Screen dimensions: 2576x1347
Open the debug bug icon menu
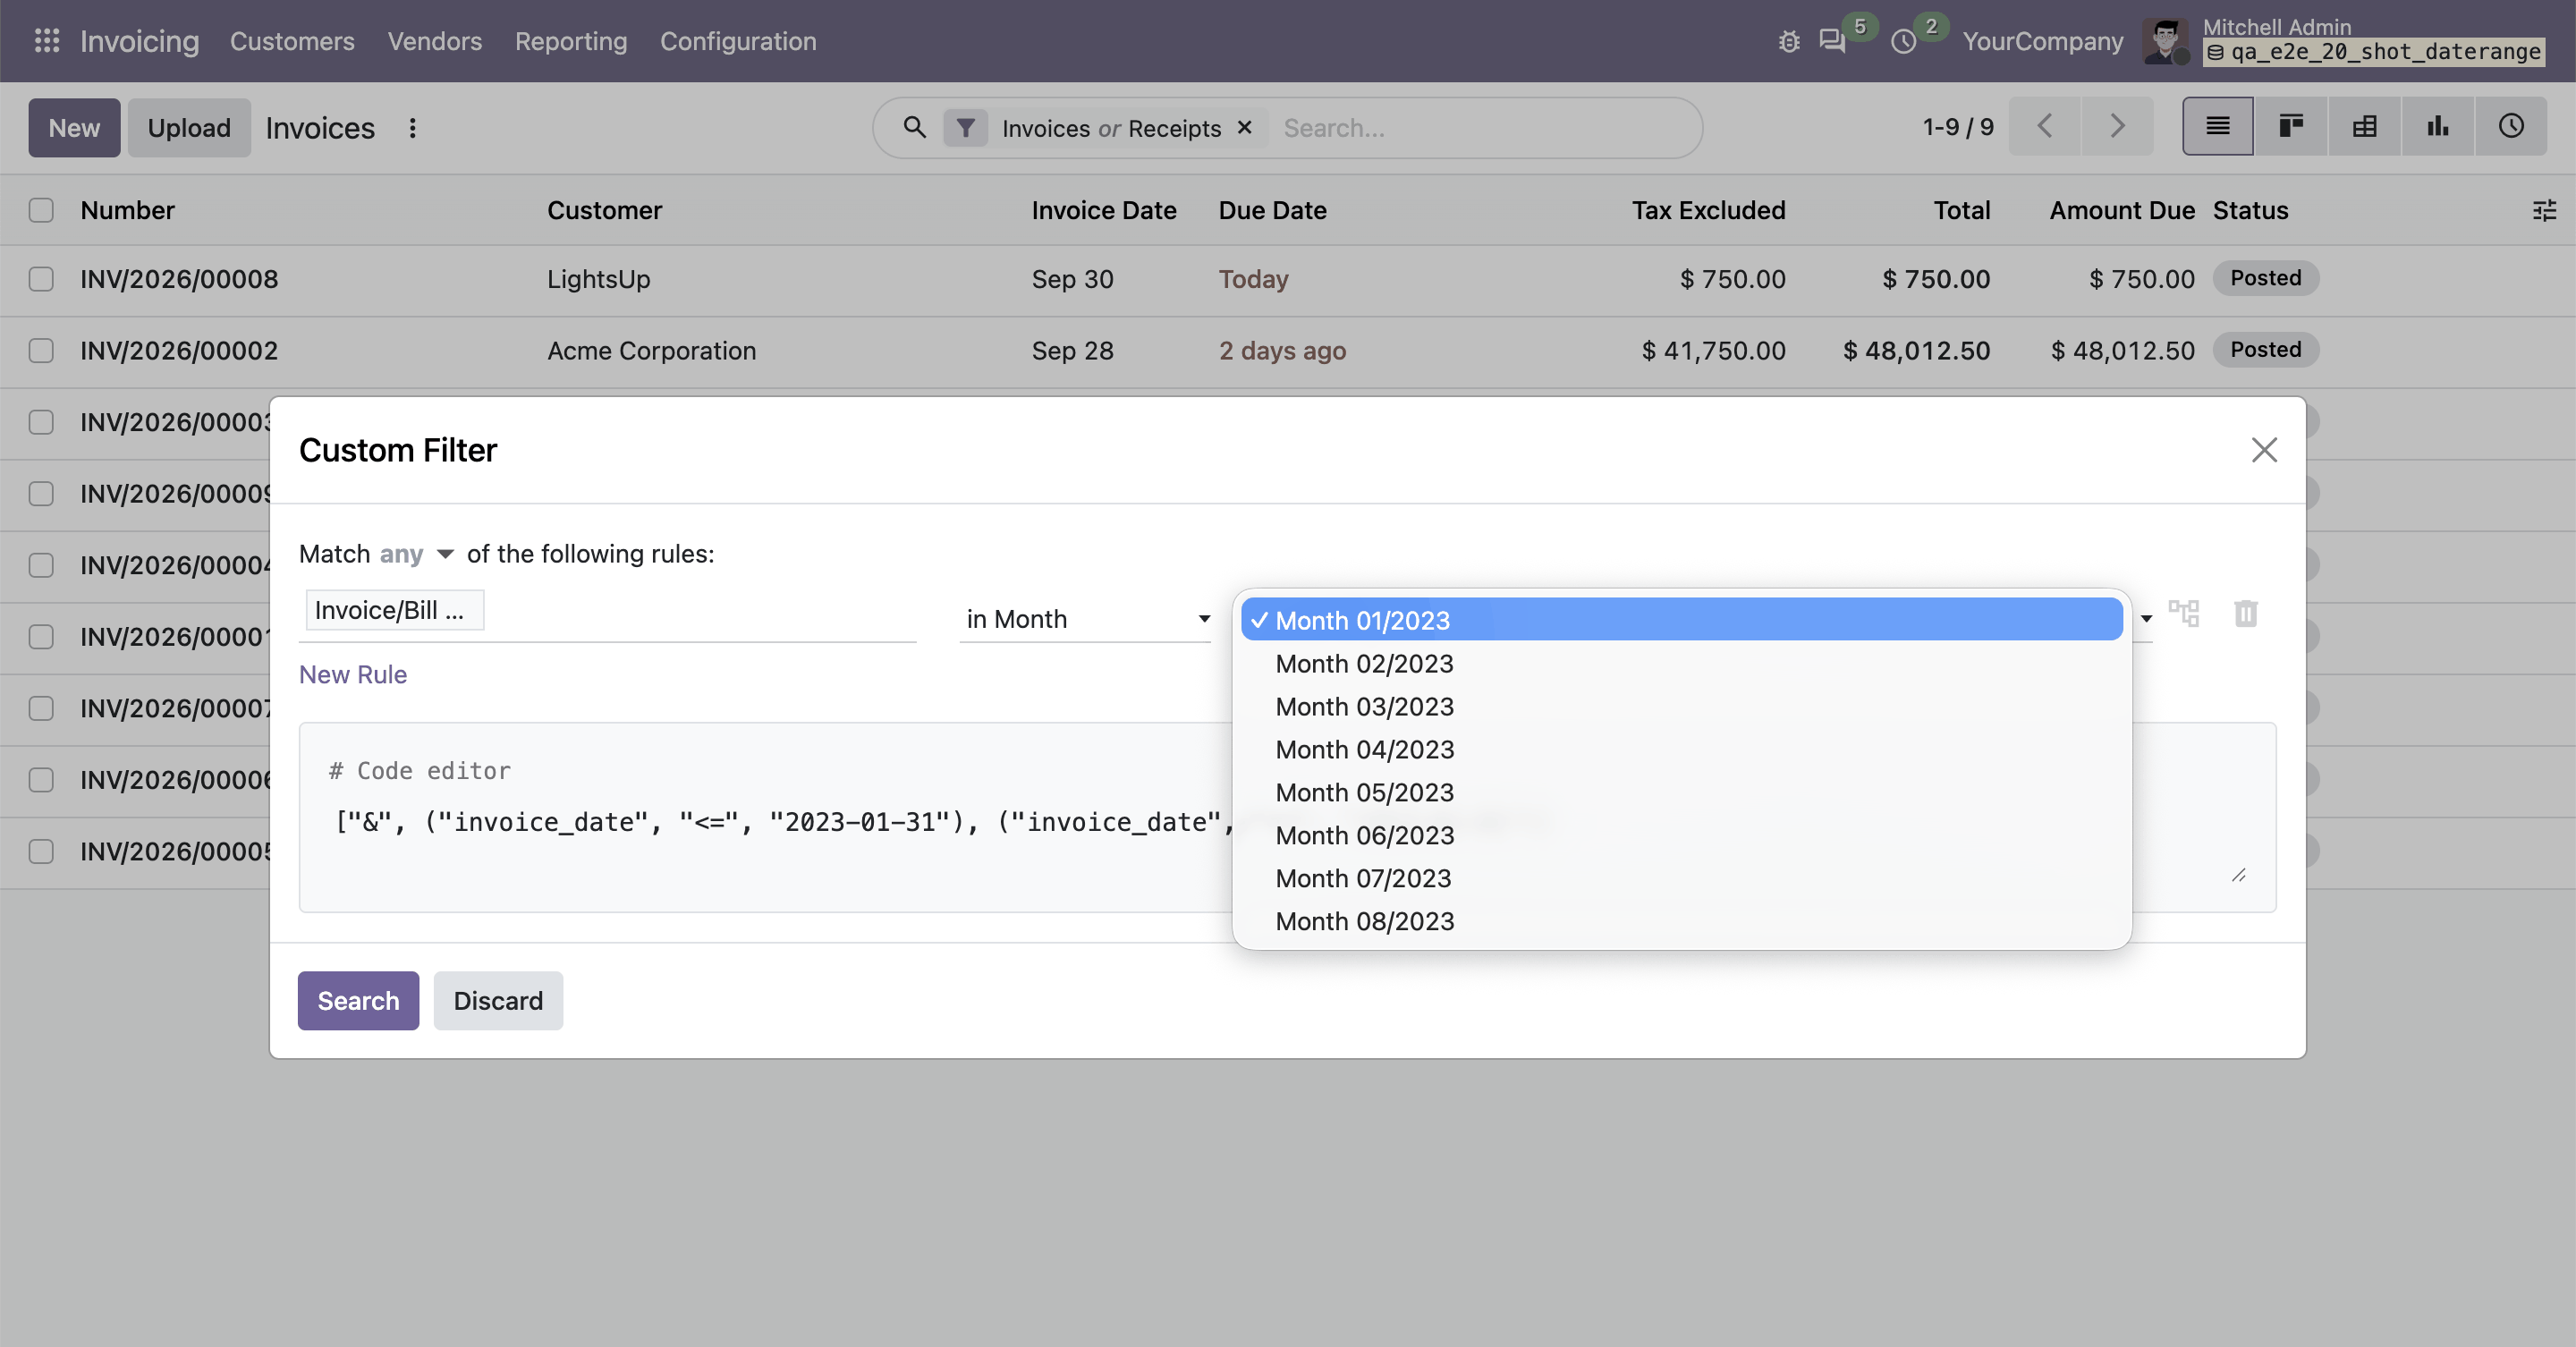(1789, 41)
